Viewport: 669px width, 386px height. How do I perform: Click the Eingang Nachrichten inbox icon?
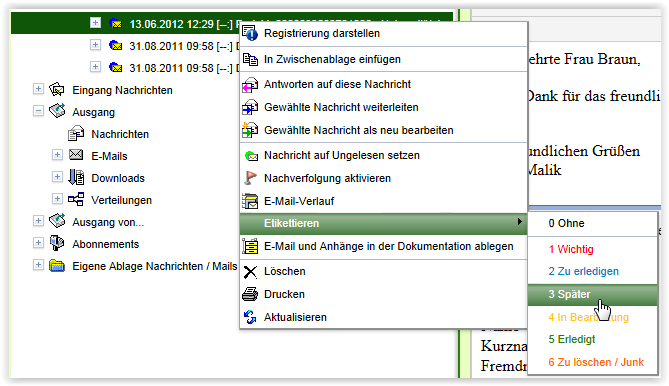click(57, 90)
